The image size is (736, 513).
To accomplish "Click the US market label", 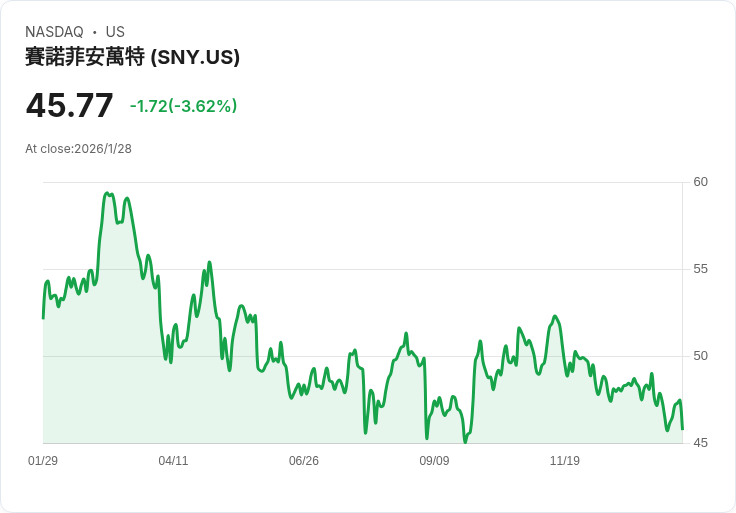I will [x=115, y=32].
